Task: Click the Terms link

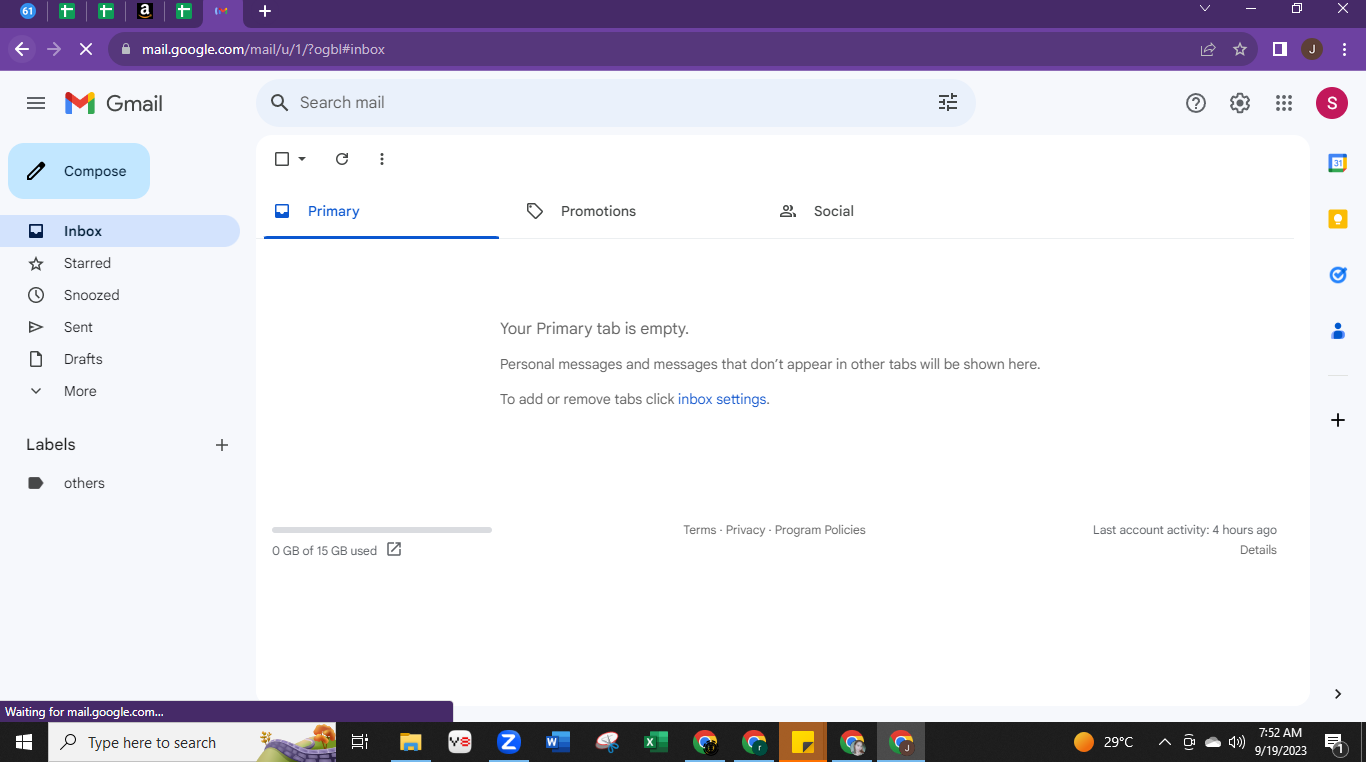Action: click(x=700, y=530)
